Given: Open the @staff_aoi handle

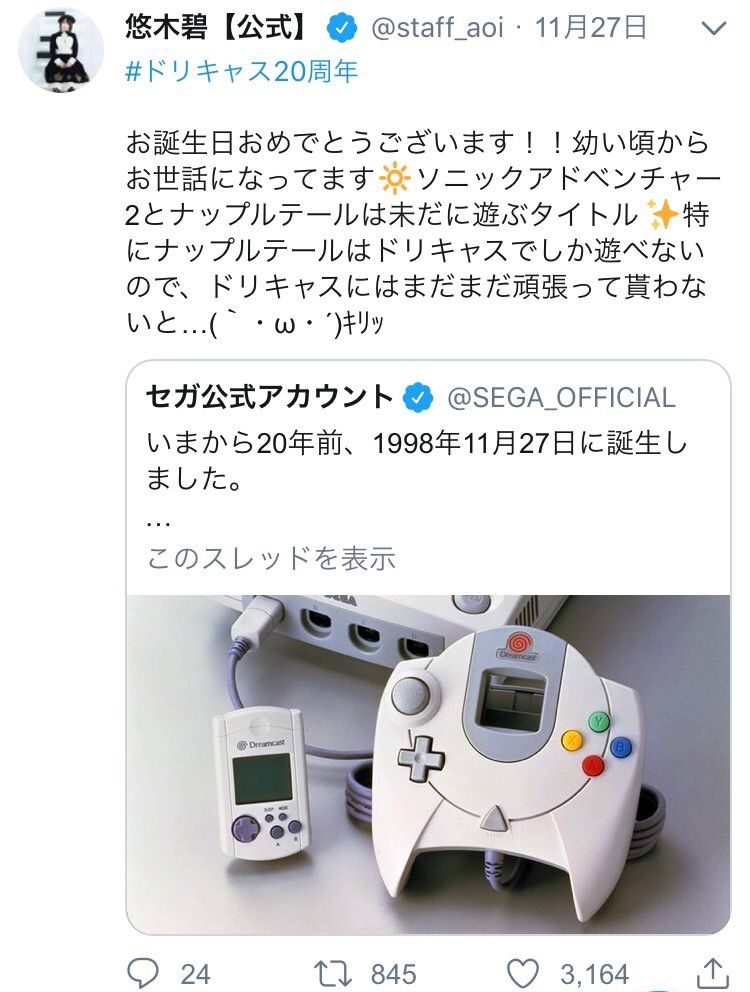Looking at the screenshot, I should coord(437,28).
